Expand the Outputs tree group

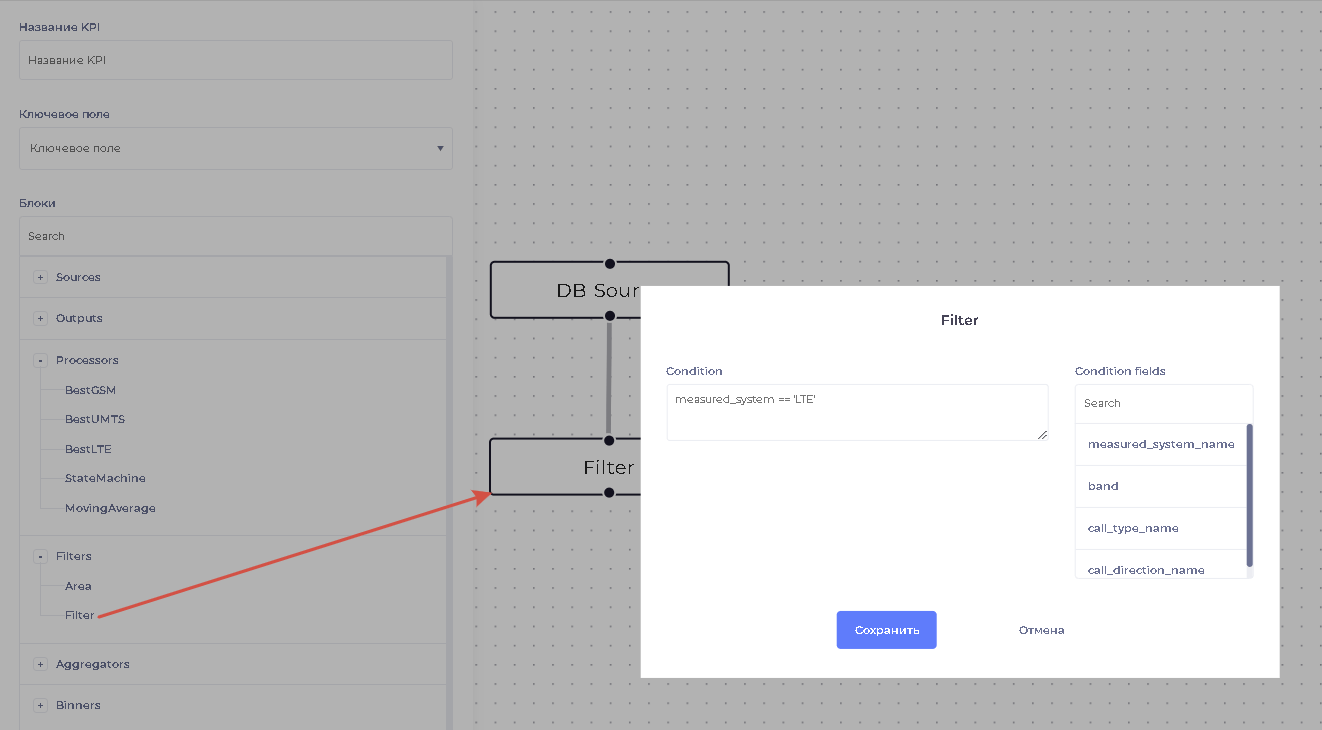point(41,318)
